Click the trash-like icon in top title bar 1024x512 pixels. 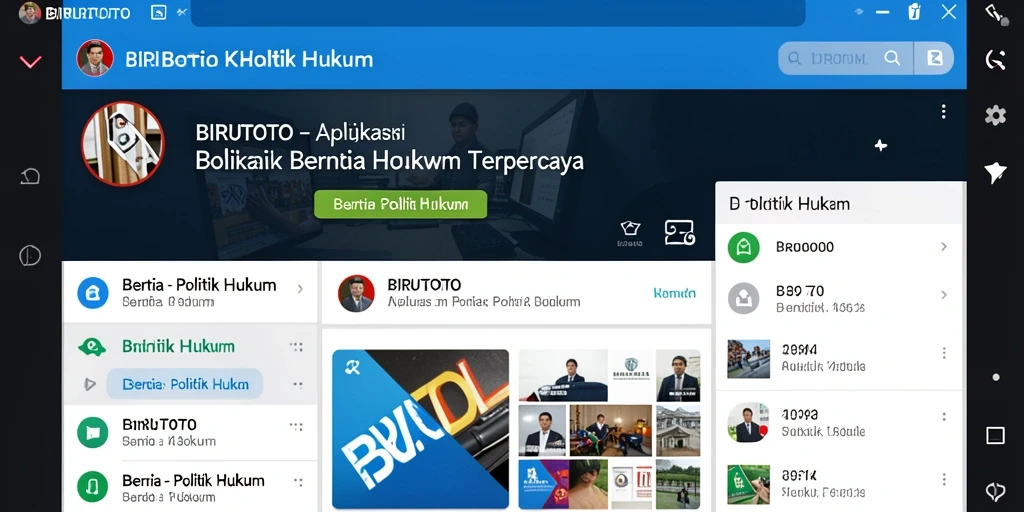click(x=914, y=11)
